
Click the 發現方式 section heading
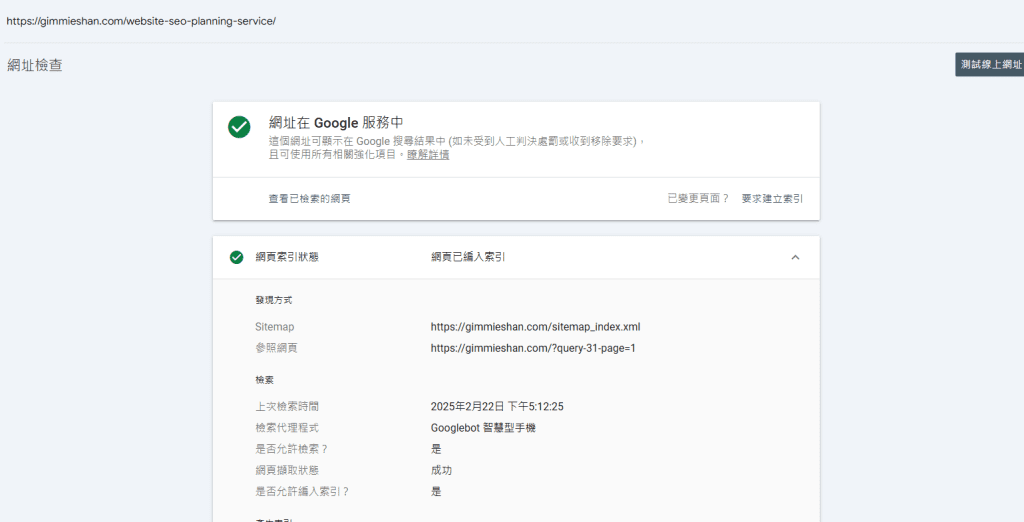click(x=274, y=301)
